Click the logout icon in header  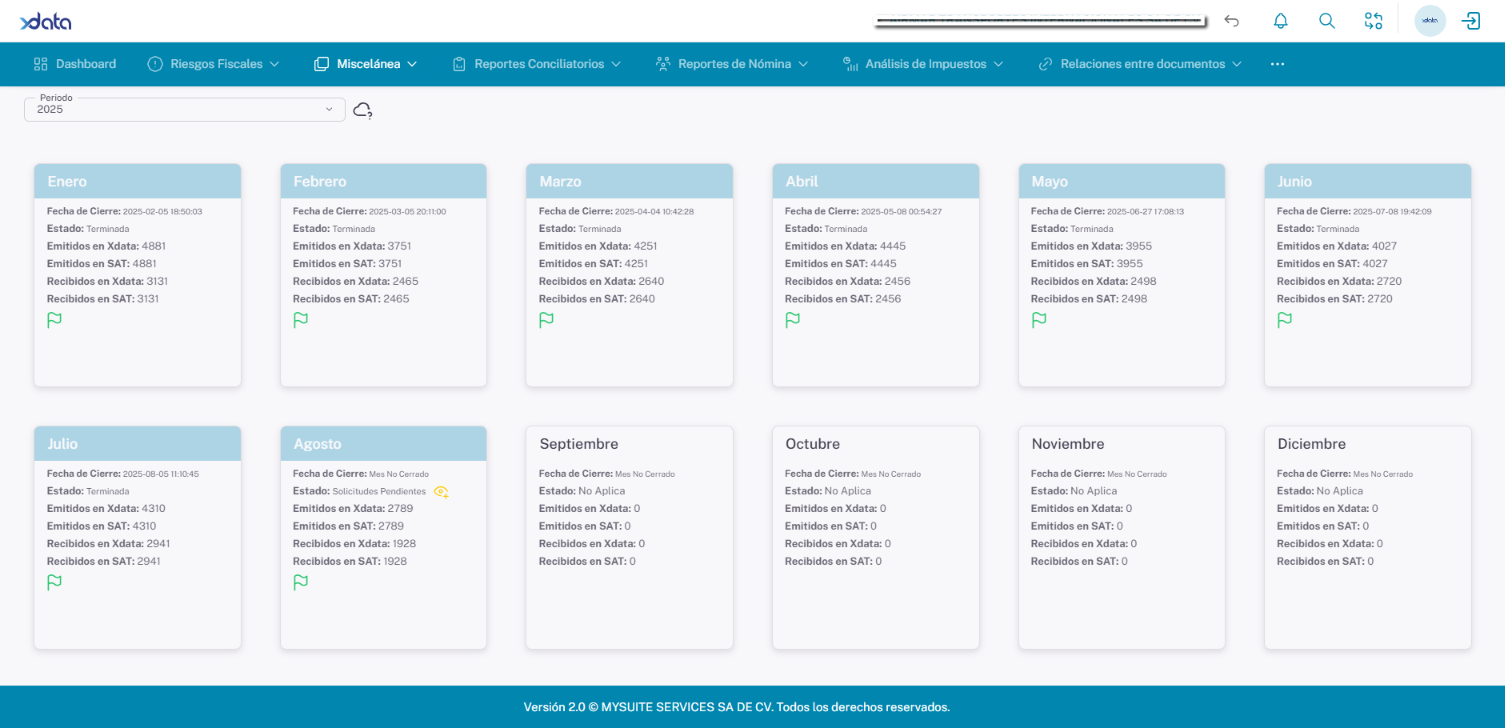tap(1471, 21)
